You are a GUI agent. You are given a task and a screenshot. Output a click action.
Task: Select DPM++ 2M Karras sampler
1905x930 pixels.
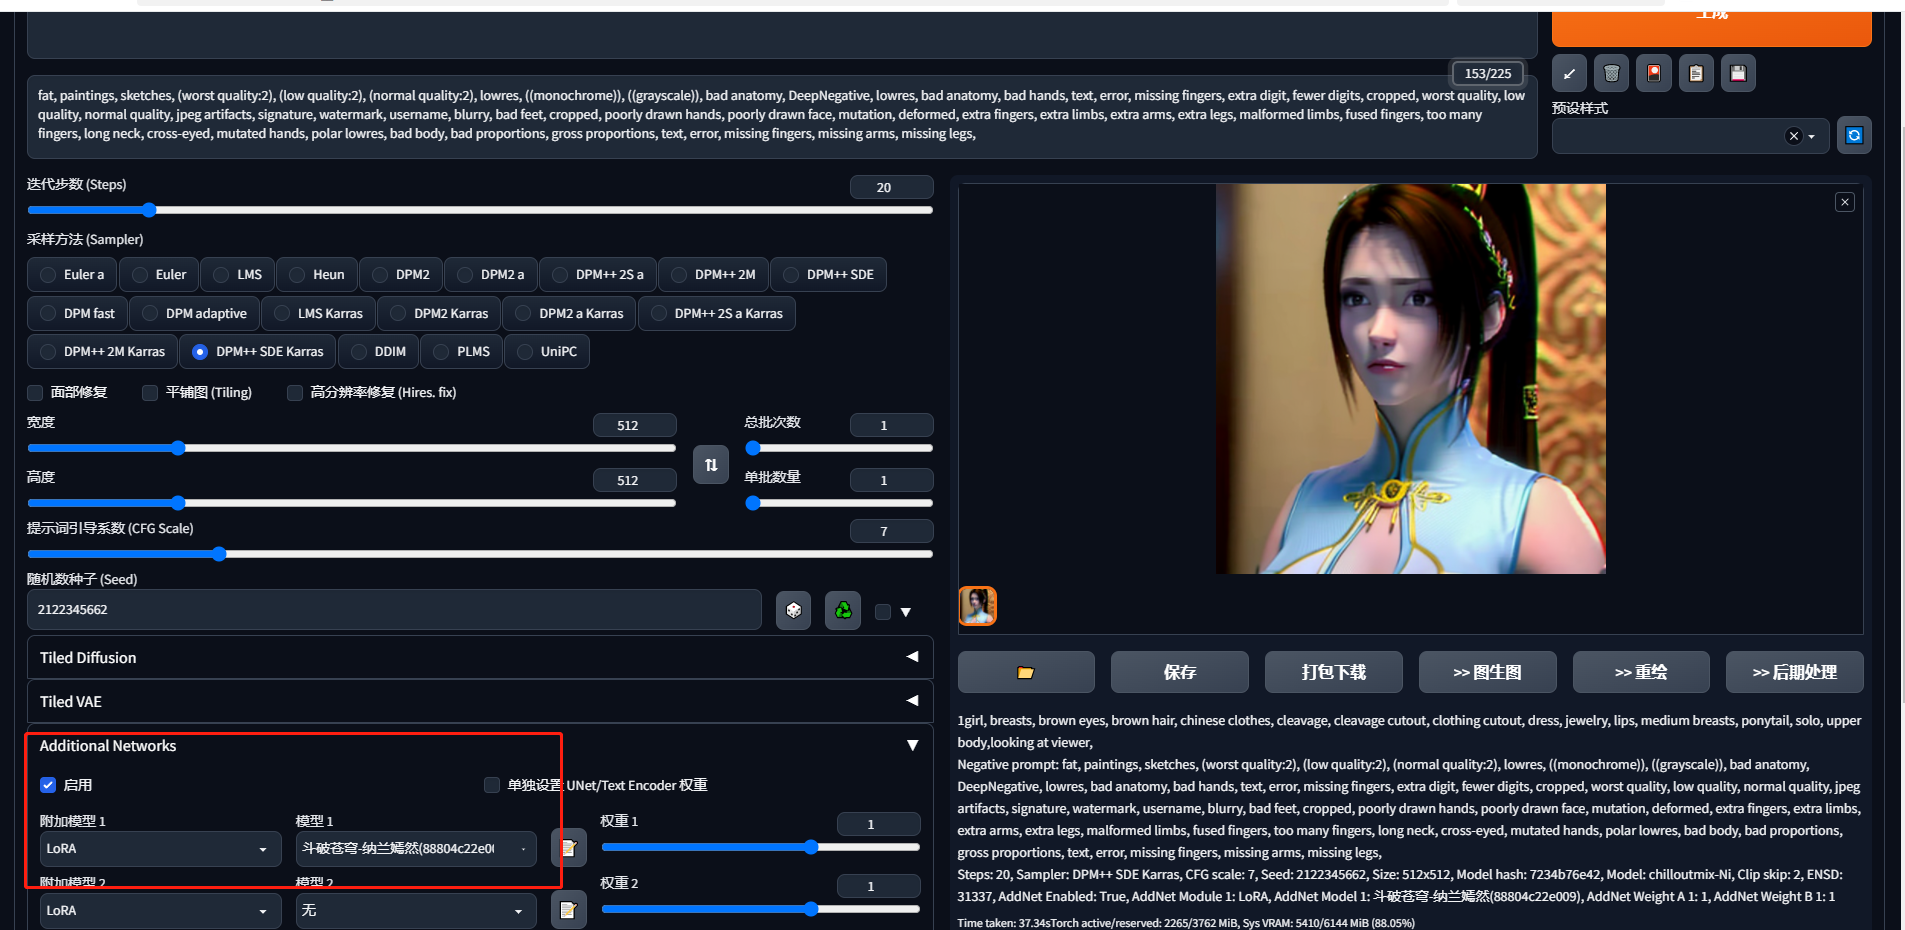[x=103, y=352]
